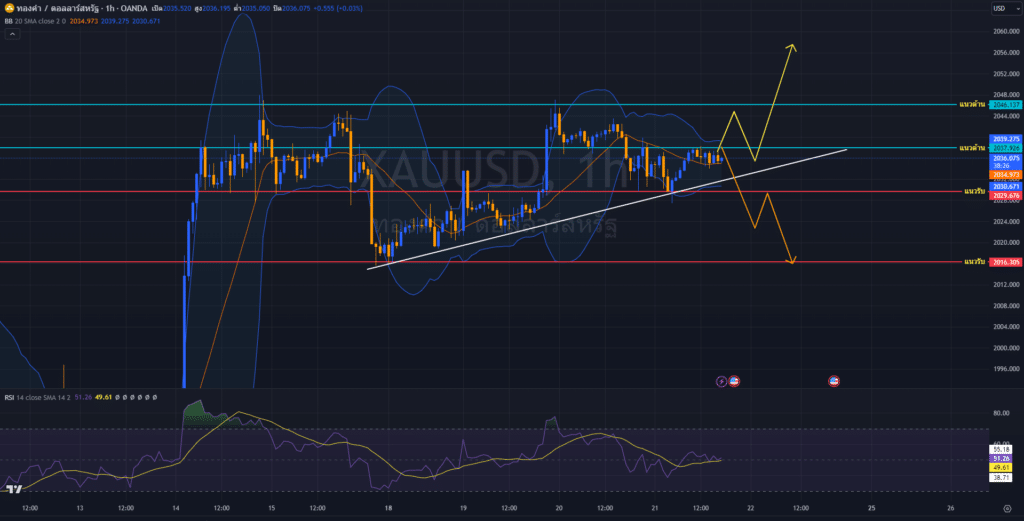The width and height of the screenshot is (1024, 521).
Task: Select the RSI 14 indicator legend
Action: 40,397
